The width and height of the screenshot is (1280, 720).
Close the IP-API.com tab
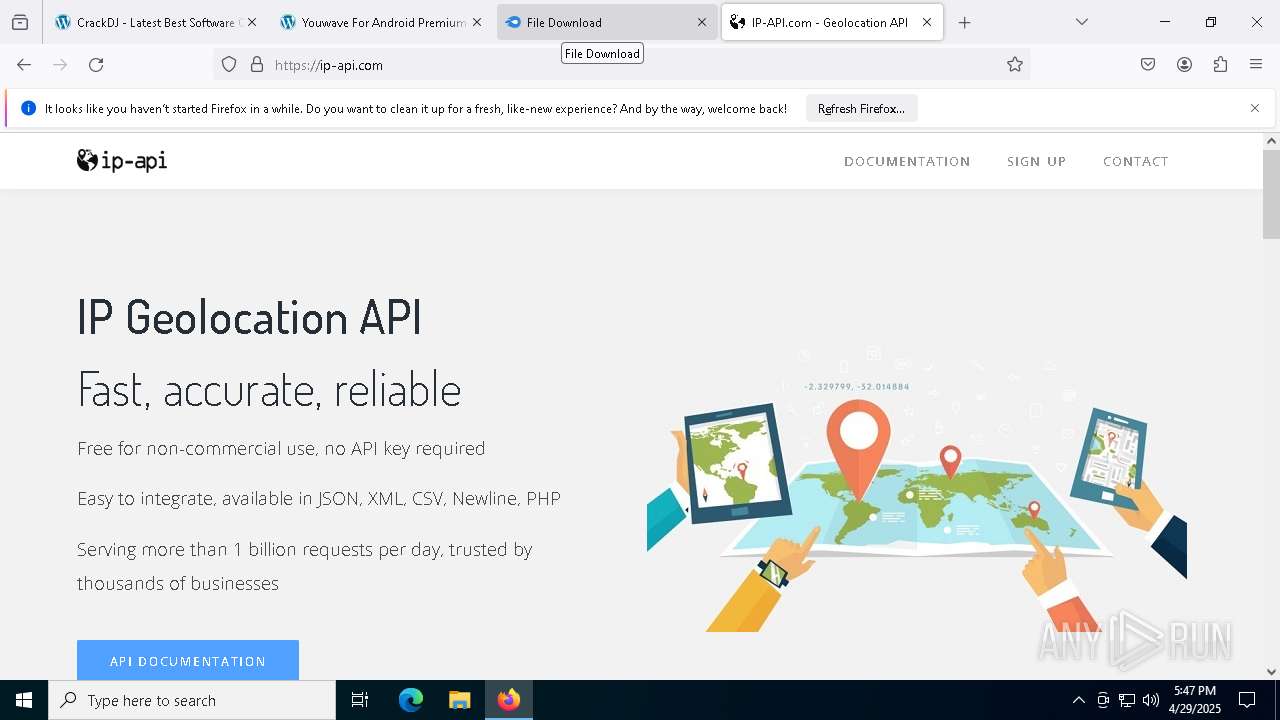point(926,22)
